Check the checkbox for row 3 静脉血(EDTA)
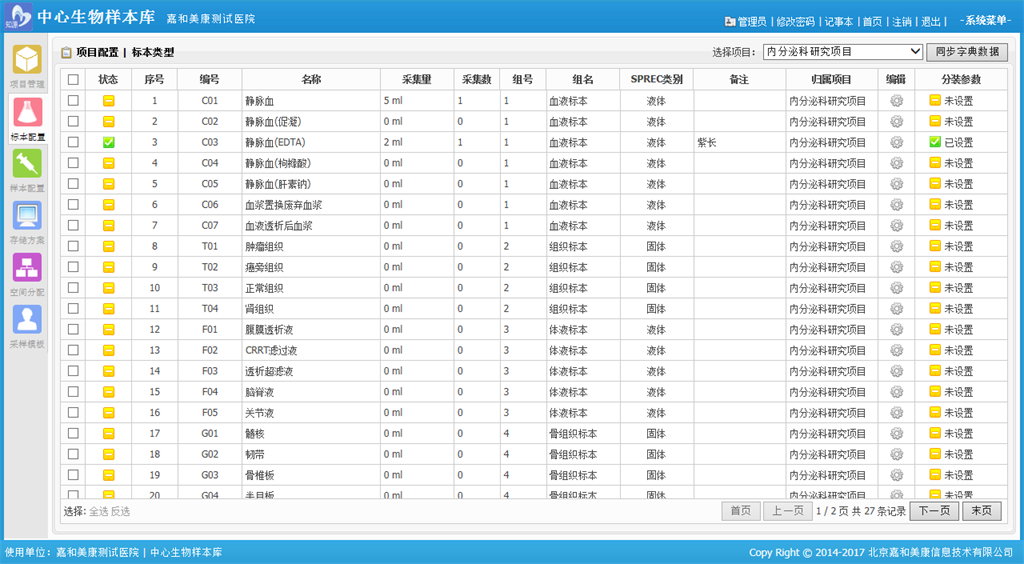1024x564 pixels. pos(73,142)
